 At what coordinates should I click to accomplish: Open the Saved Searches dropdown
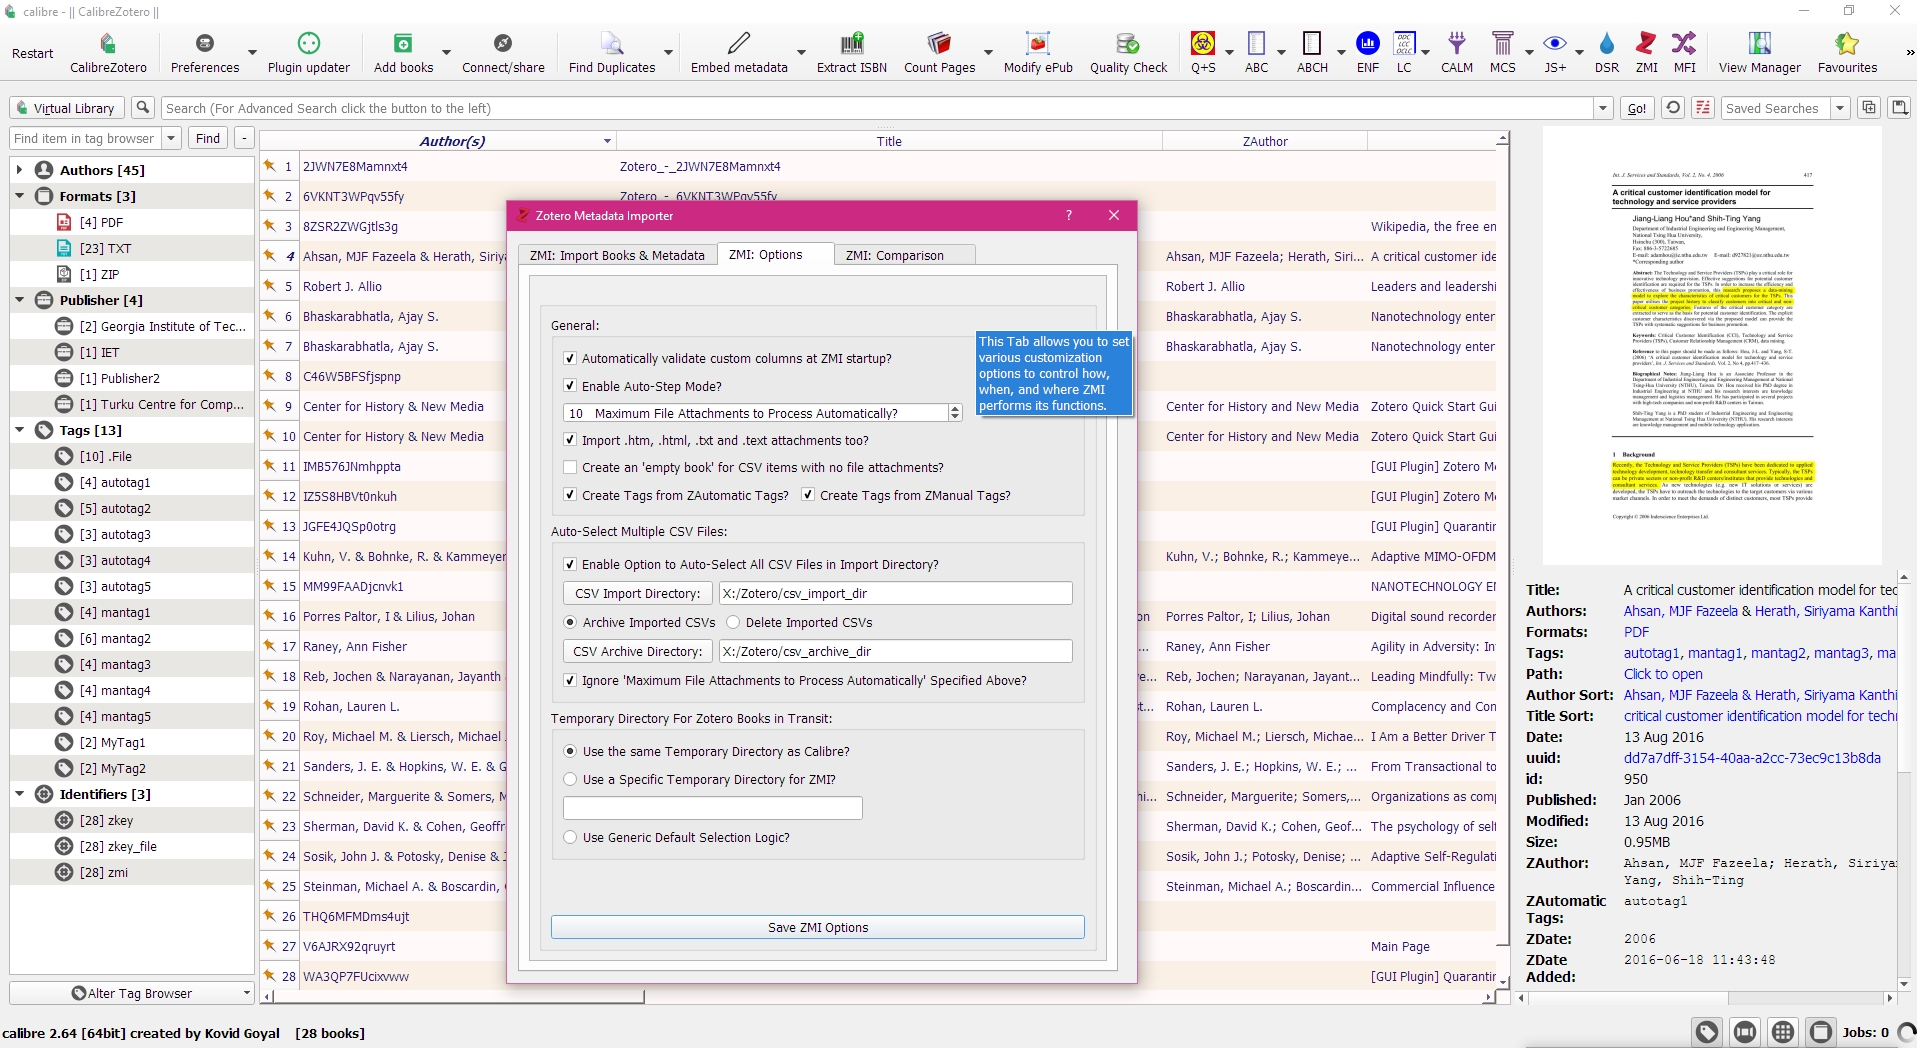(x=1840, y=108)
